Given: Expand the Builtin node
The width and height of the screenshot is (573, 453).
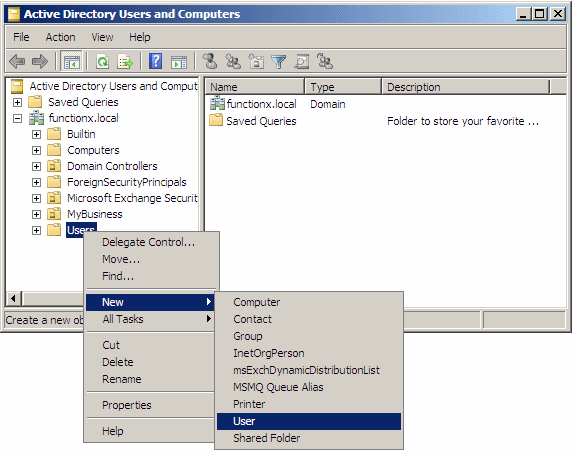Looking at the screenshot, I should click(x=36, y=134).
